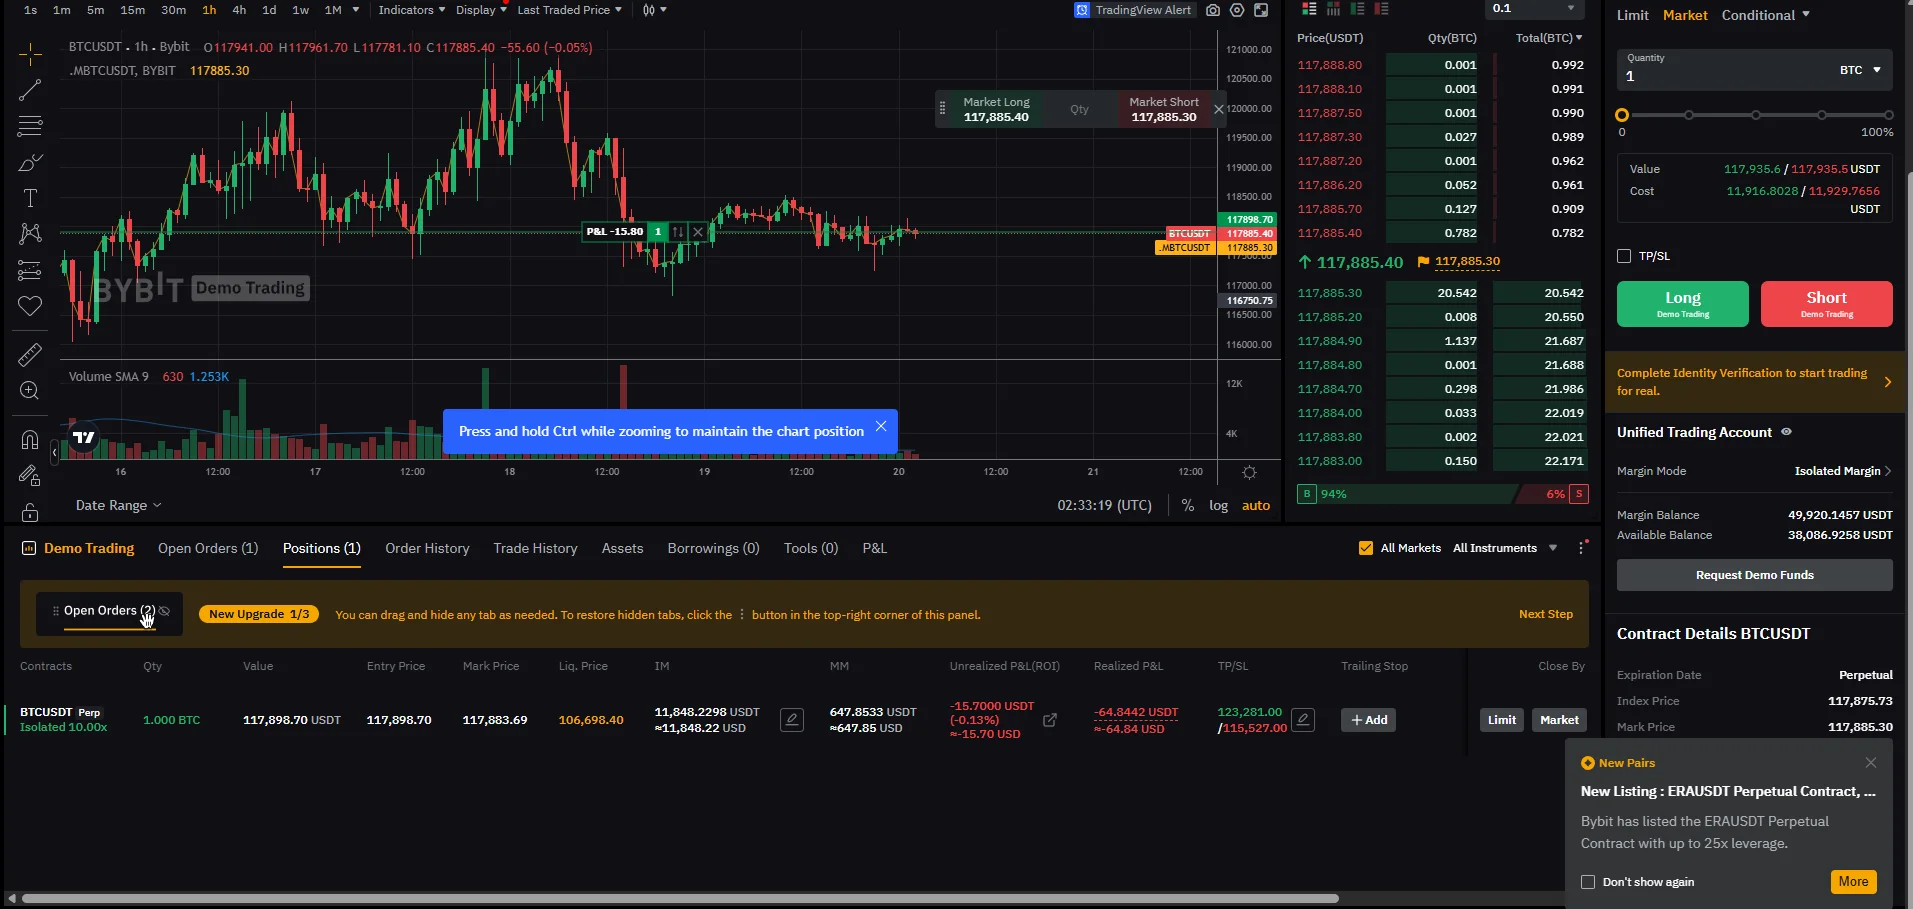The width and height of the screenshot is (1913, 909).
Task: Open the Isolated Margin mode selector
Action: click(1843, 471)
